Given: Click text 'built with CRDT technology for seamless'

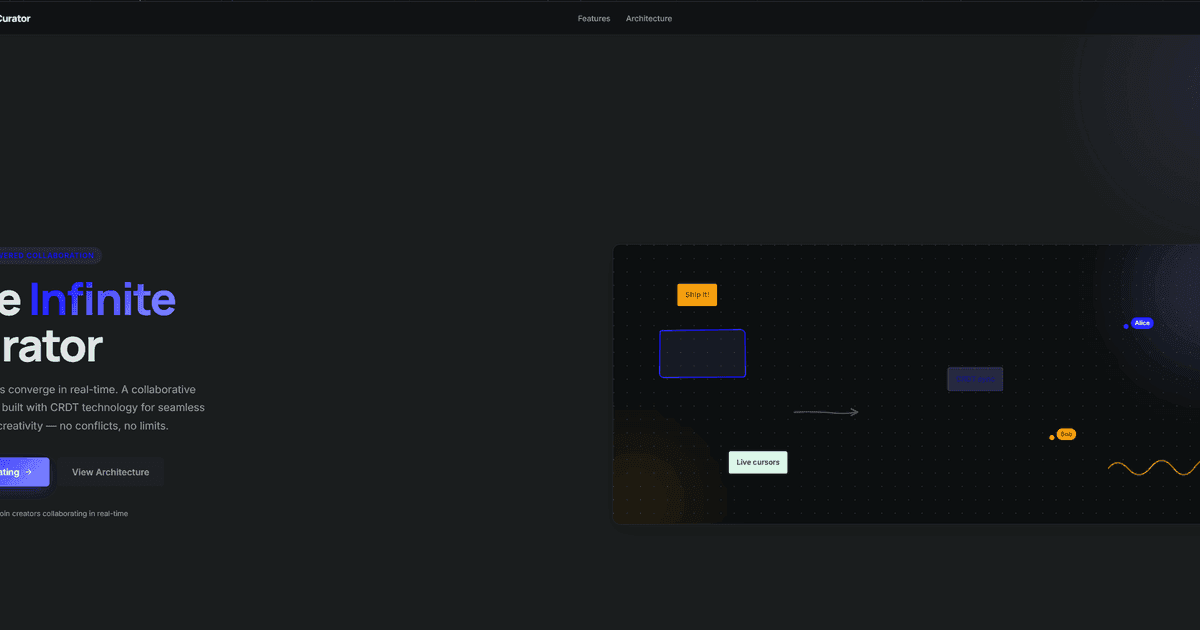Looking at the screenshot, I should click(104, 407).
